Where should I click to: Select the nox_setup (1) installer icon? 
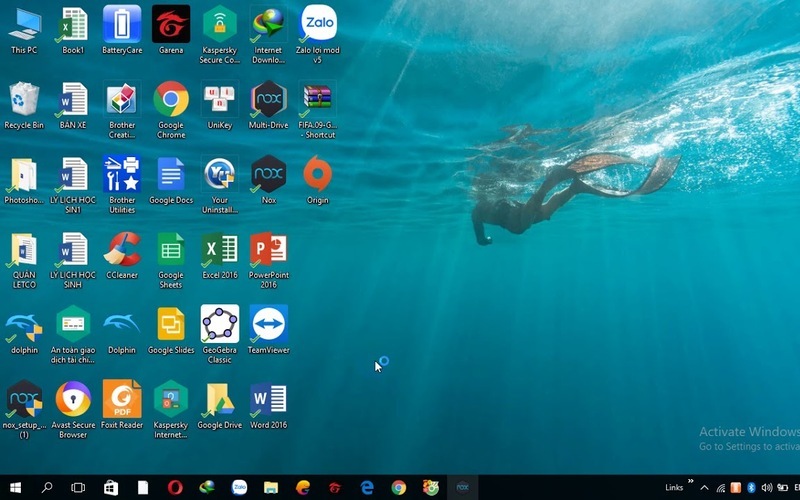tap(24, 410)
